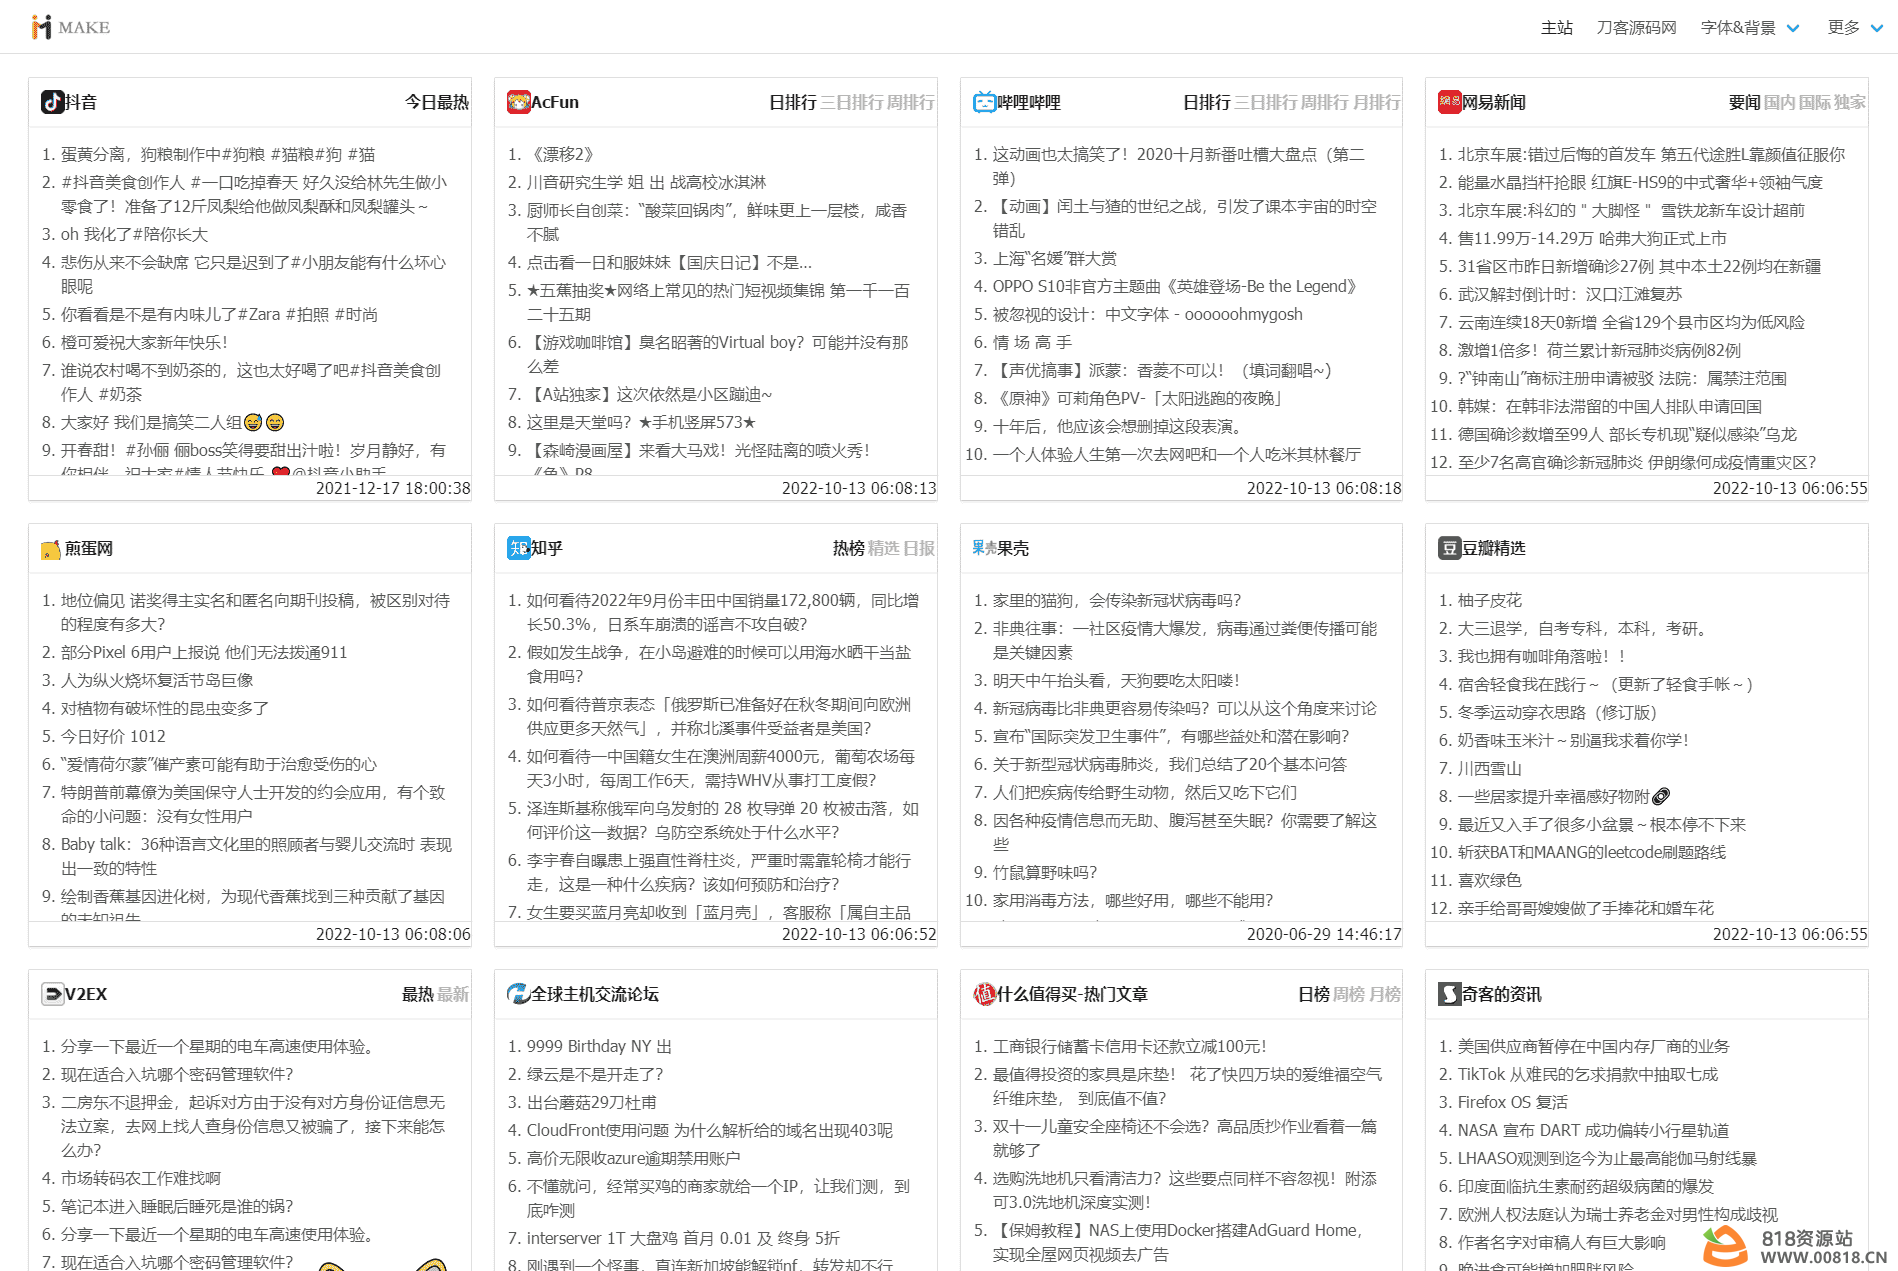Open 市场转码农工作难找啊 V2EX topic
This screenshot has width=1898, height=1271.
141,1178
